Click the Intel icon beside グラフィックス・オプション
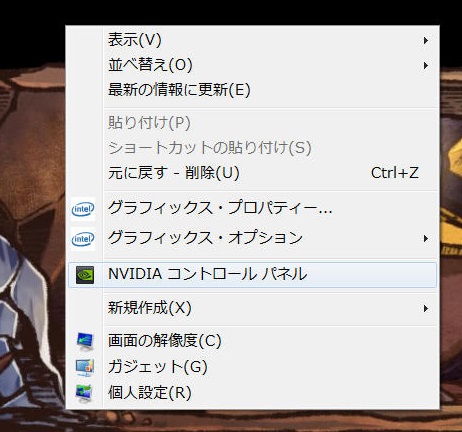The height and width of the screenshot is (432, 462). tap(83, 239)
